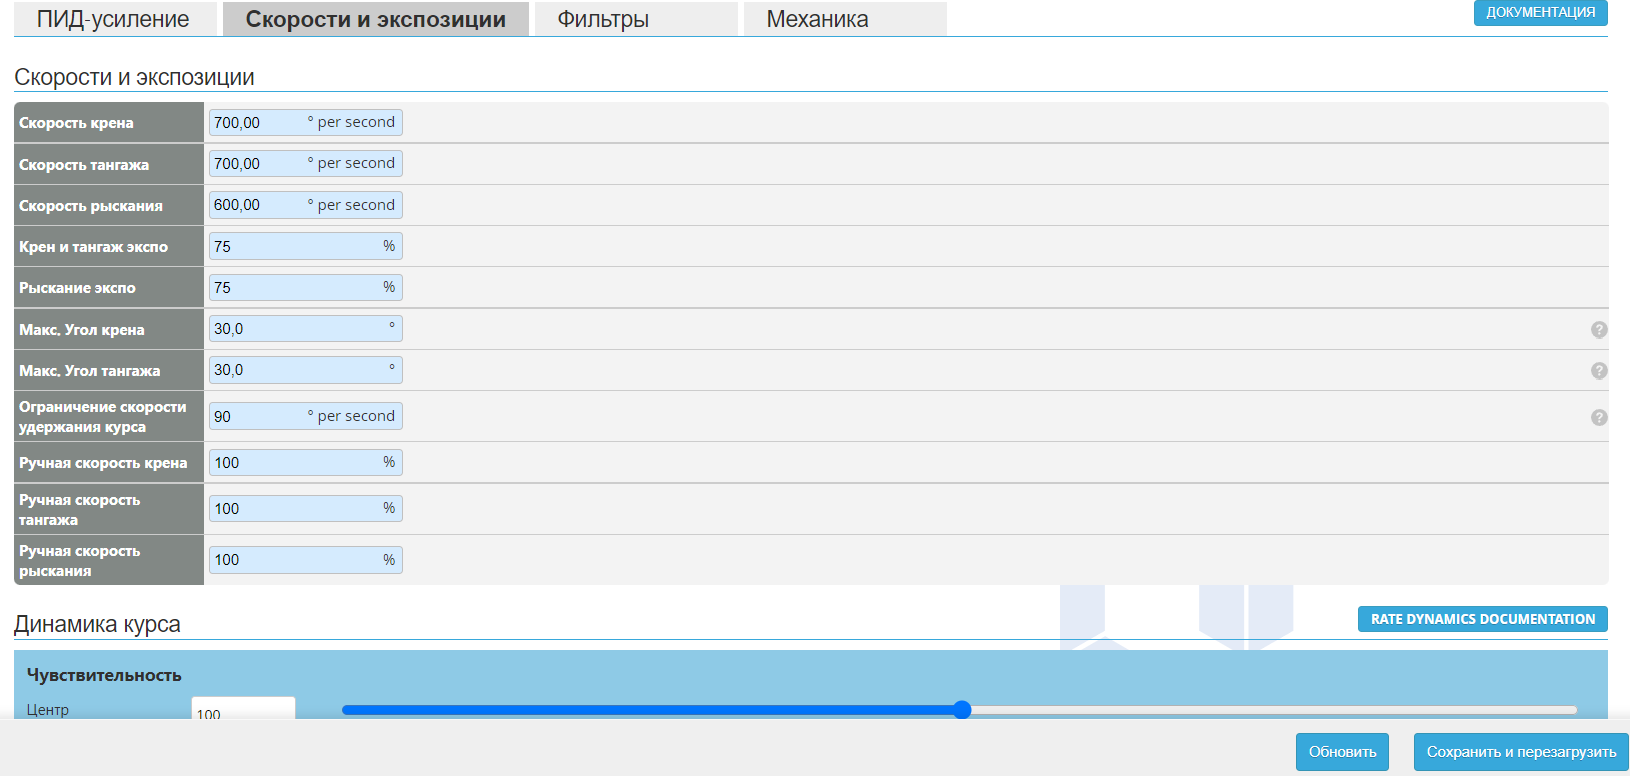Screen dimensions: 1630x776
Task: Edit the Рыскание экспо value field
Action: [295, 288]
